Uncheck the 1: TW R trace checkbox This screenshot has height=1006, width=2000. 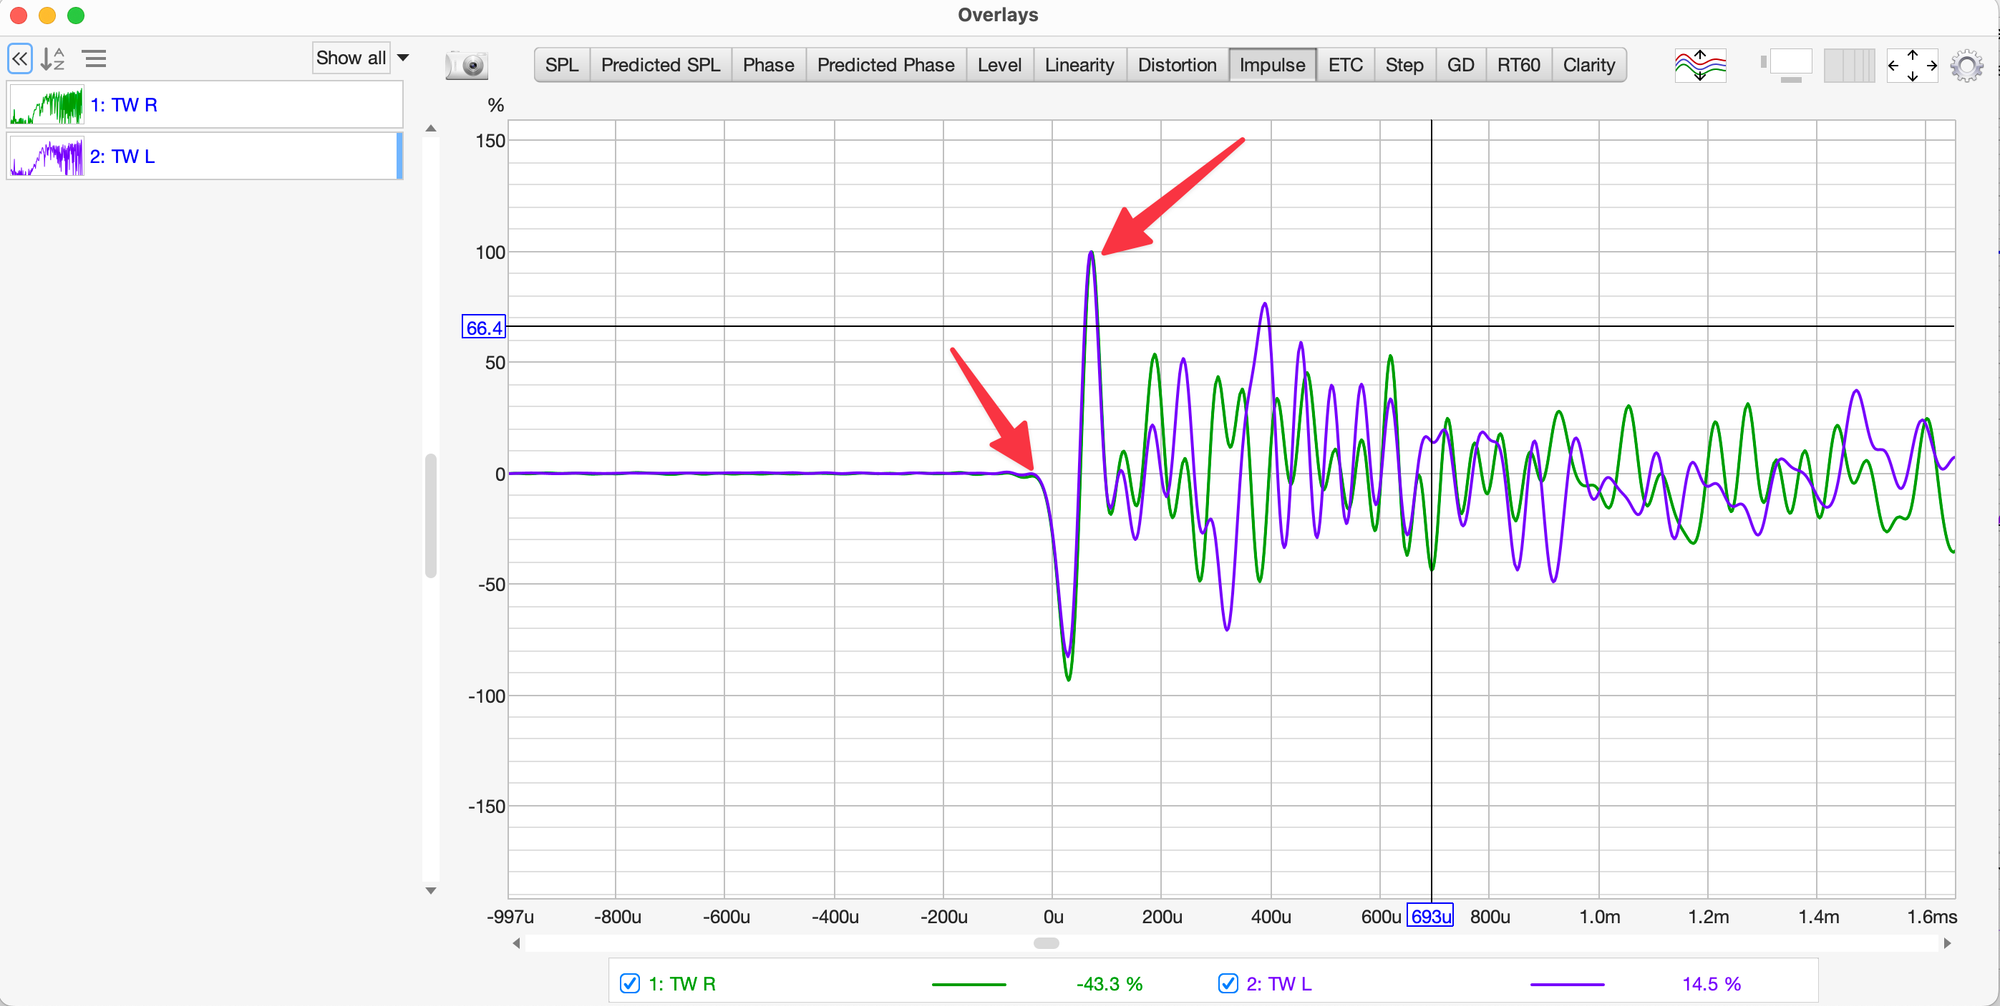tap(630, 984)
